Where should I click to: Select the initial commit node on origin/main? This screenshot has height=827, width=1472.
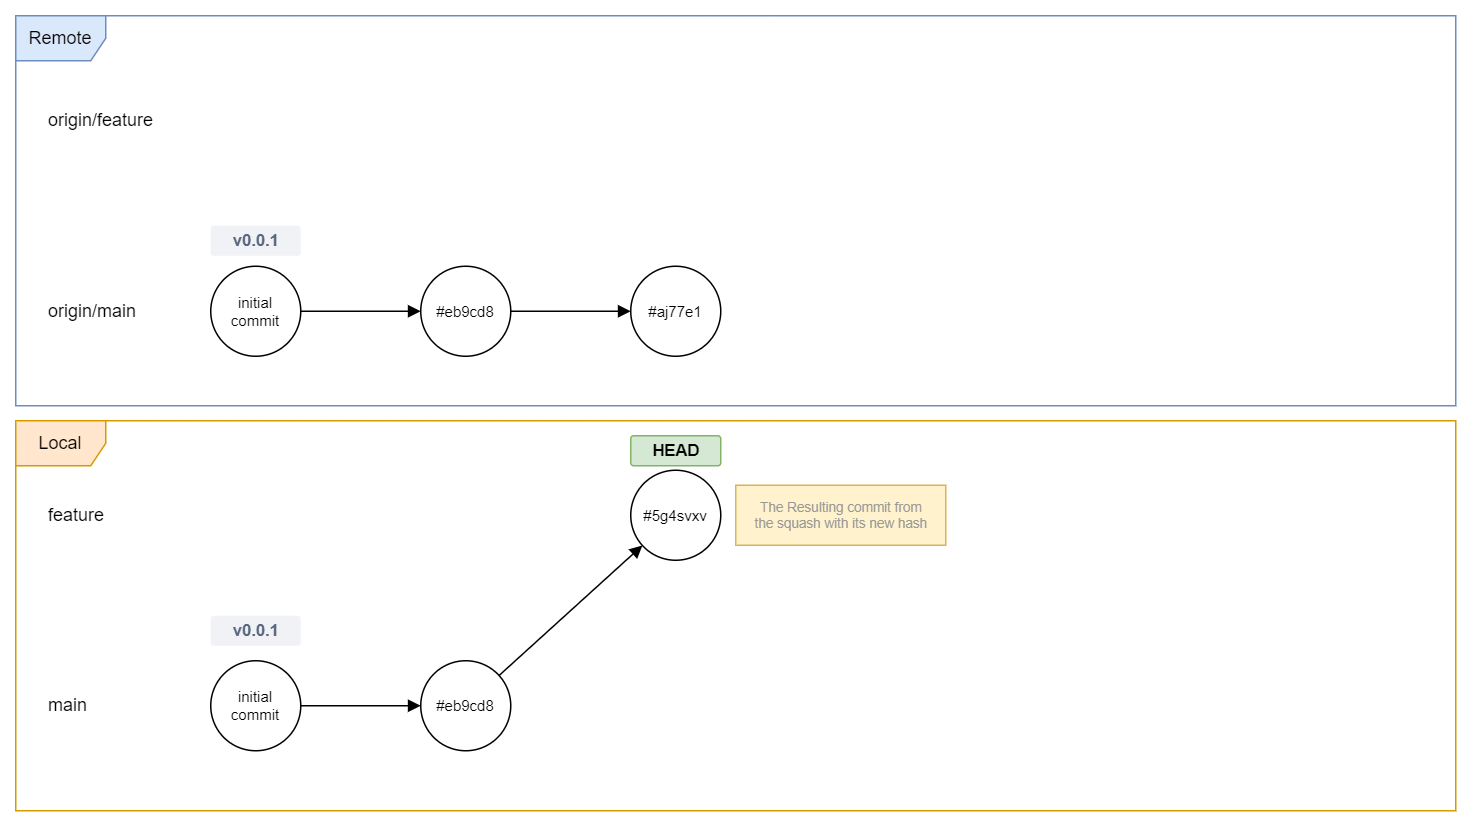pyautogui.click(x=255, y=311)
